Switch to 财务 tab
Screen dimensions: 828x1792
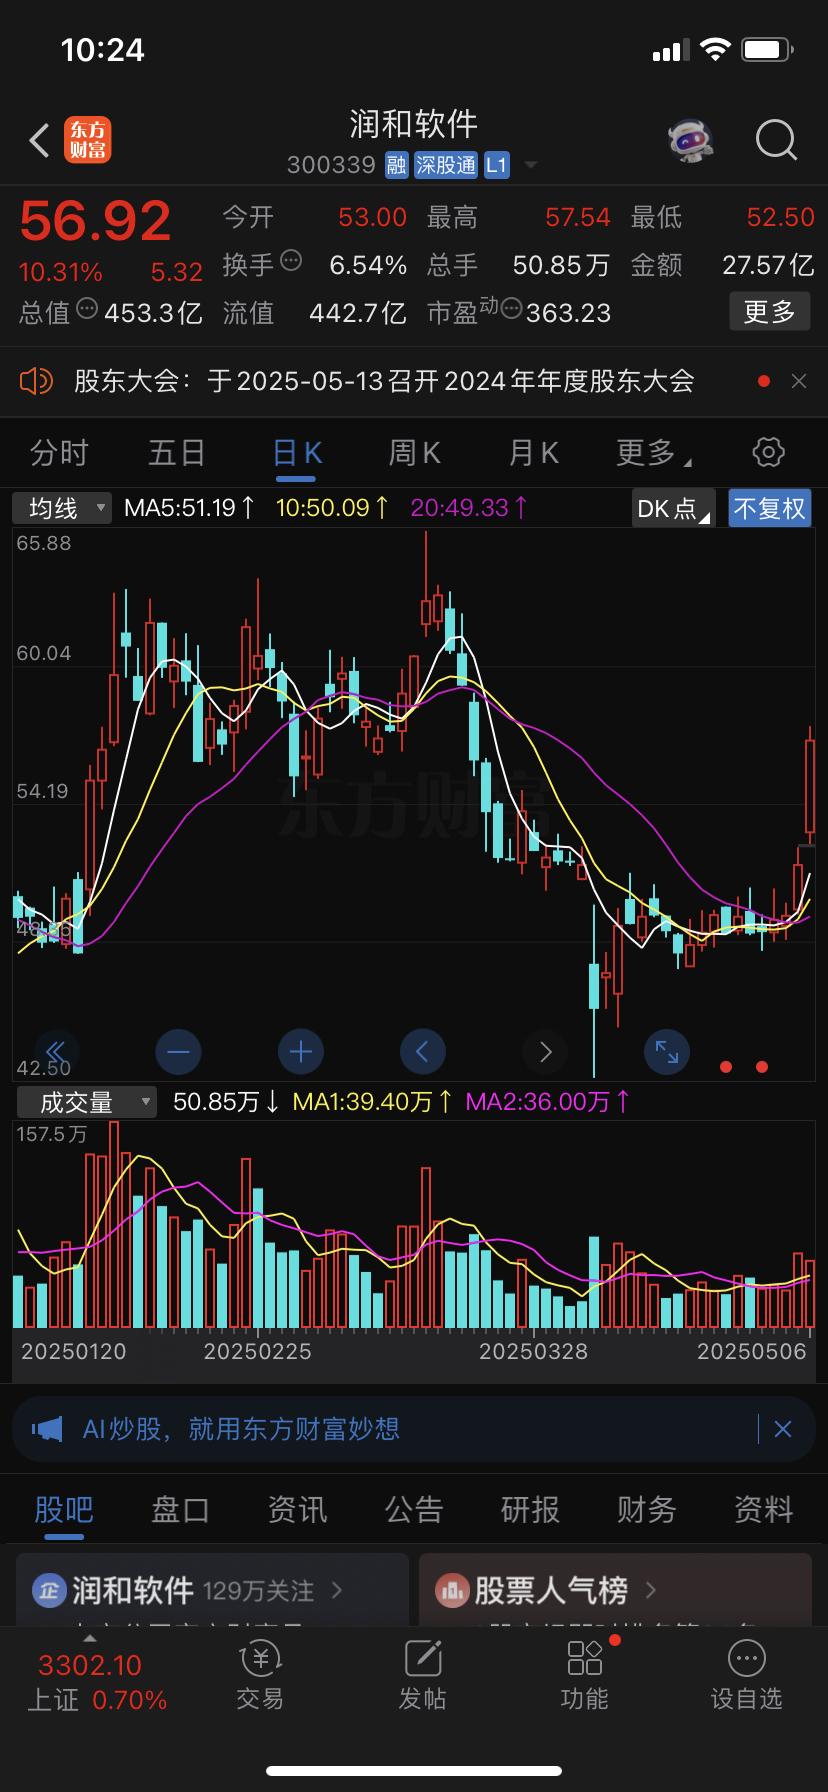click(647, 1510)
